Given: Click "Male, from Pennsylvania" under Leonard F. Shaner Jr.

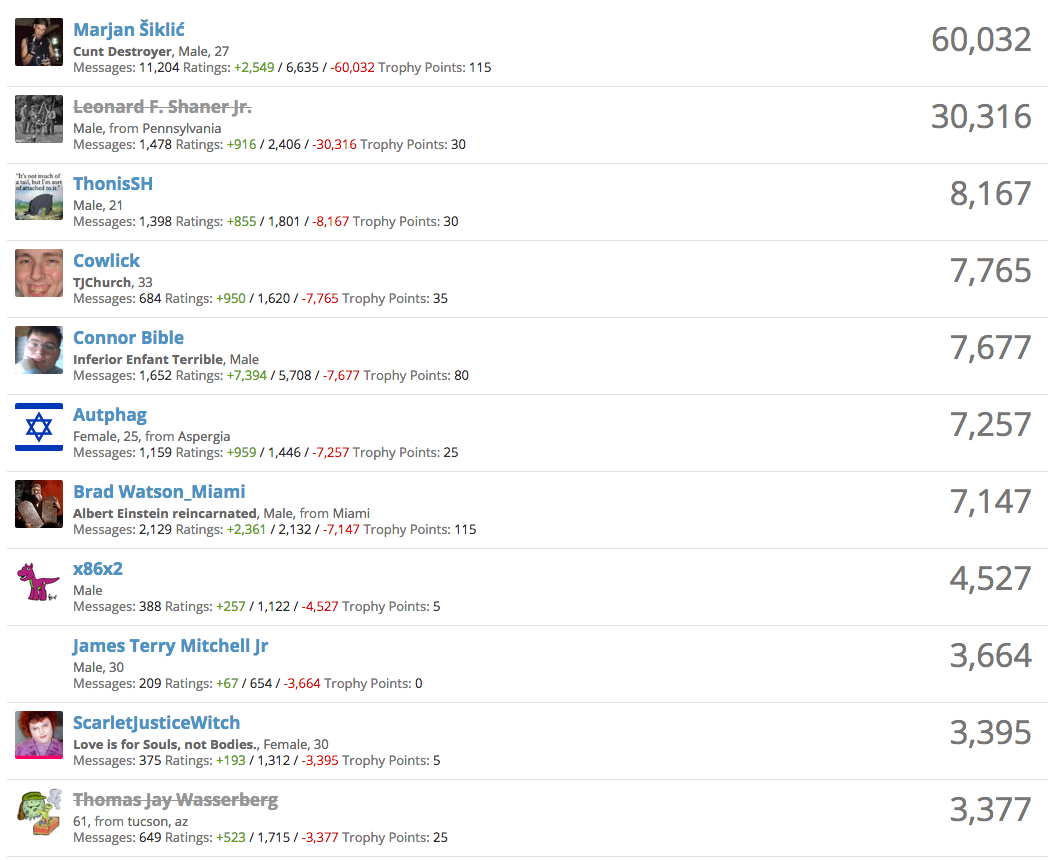Looking at the screenshot, I should 147,129.
